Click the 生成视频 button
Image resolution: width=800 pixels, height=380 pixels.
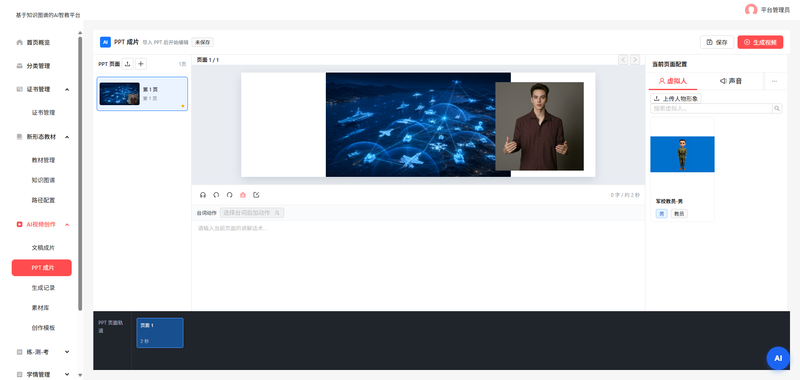760,42
